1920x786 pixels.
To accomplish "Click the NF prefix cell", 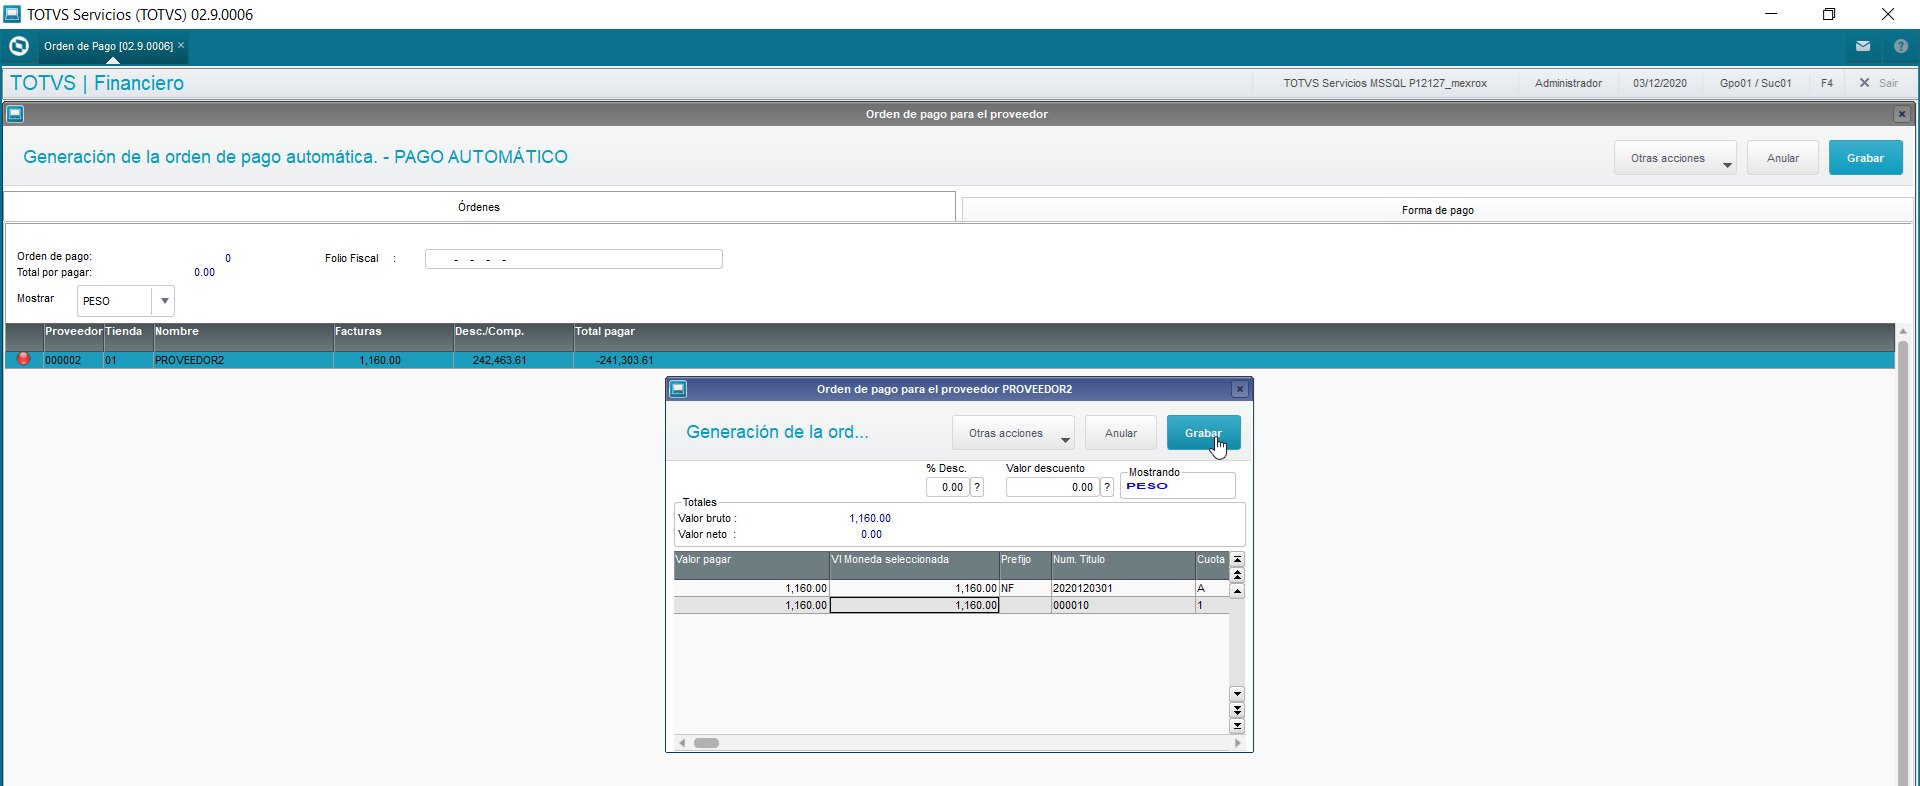I will [1025, 588].
